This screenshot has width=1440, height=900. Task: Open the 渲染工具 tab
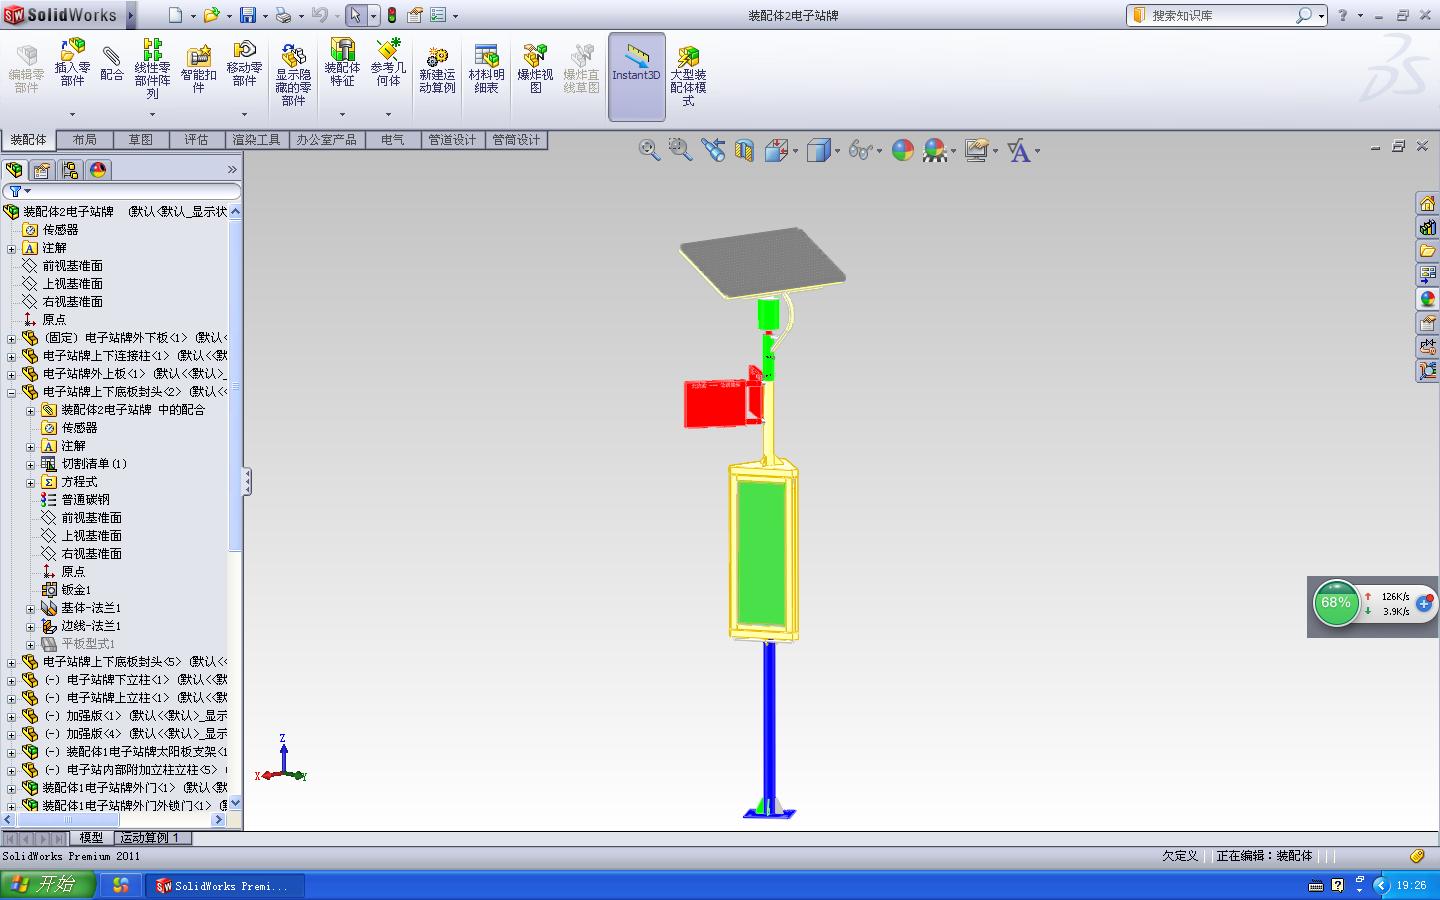click(x=257, y=140)
